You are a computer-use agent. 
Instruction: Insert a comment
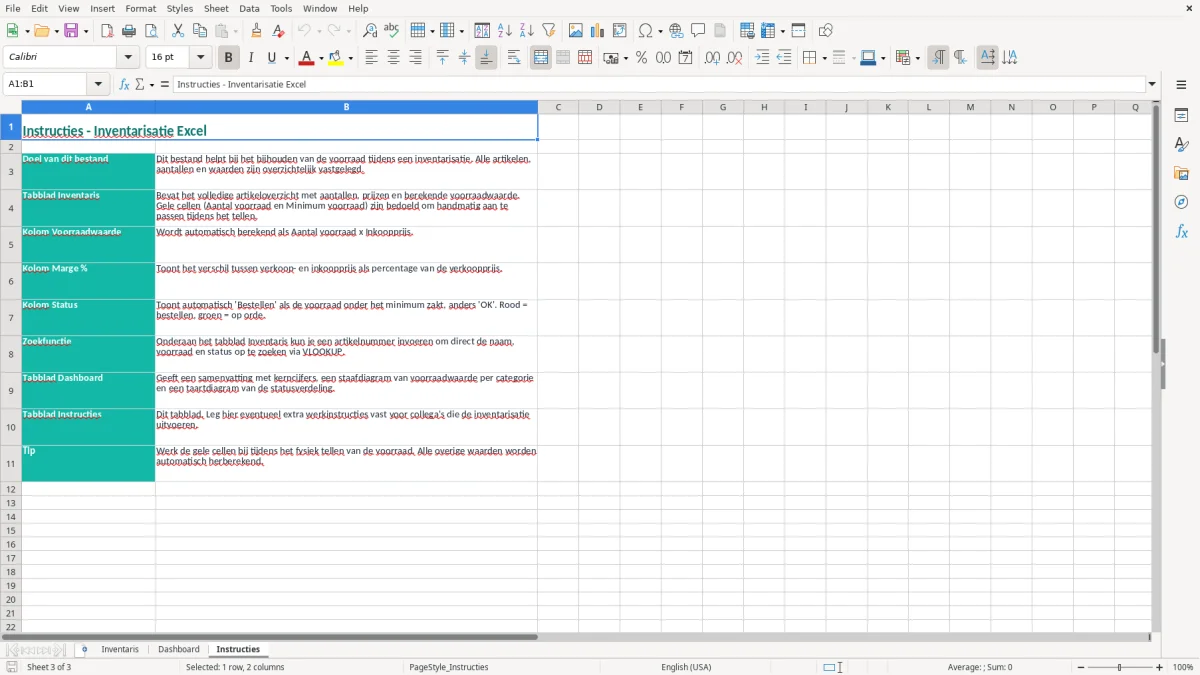click(x=698, y=31)
